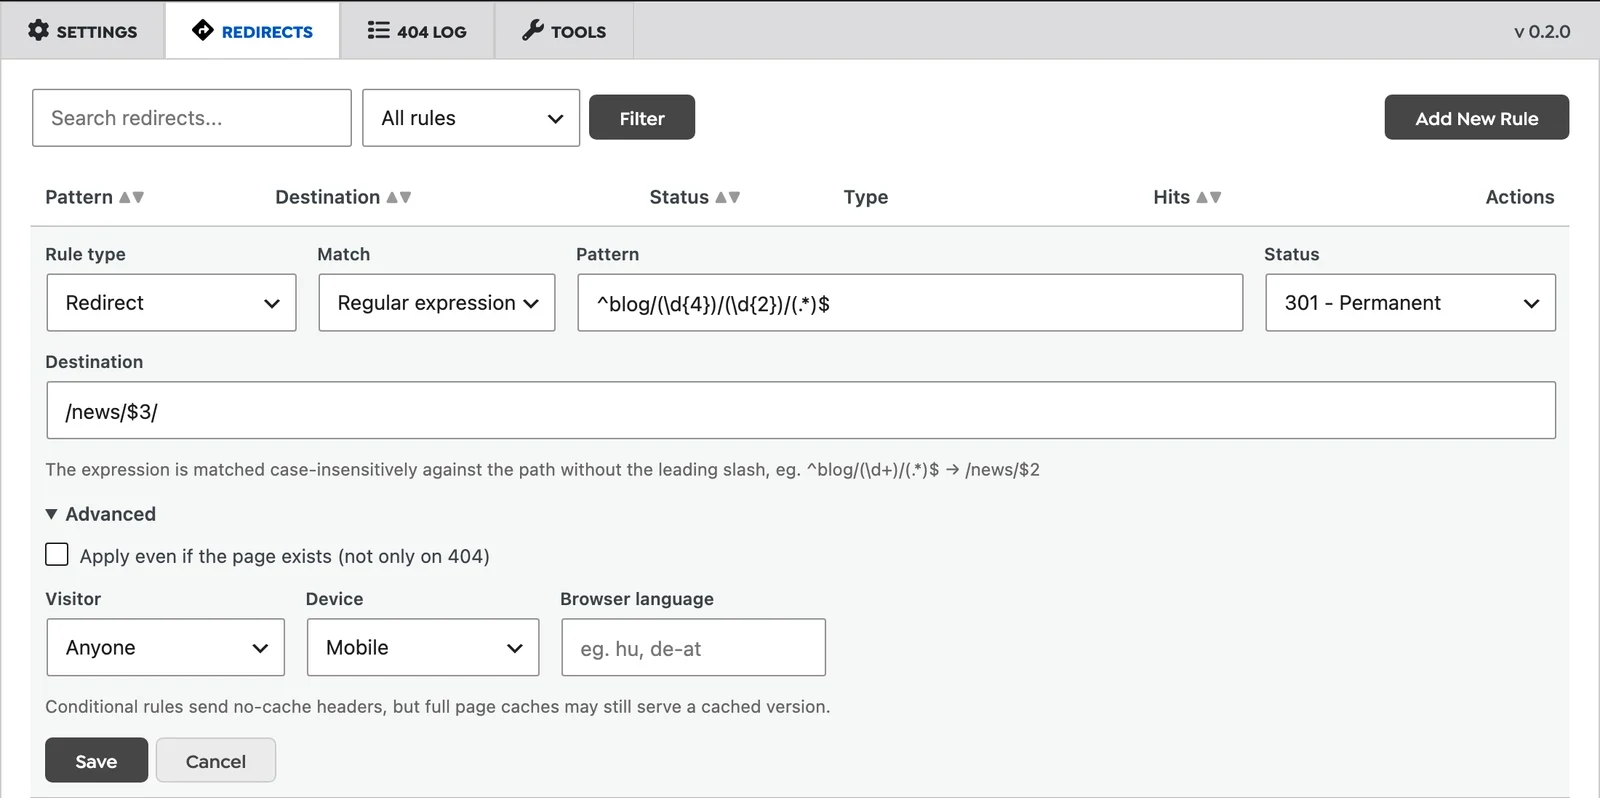
Task: Switch to the Redirects tab
Action: click(x=252, y=31)
